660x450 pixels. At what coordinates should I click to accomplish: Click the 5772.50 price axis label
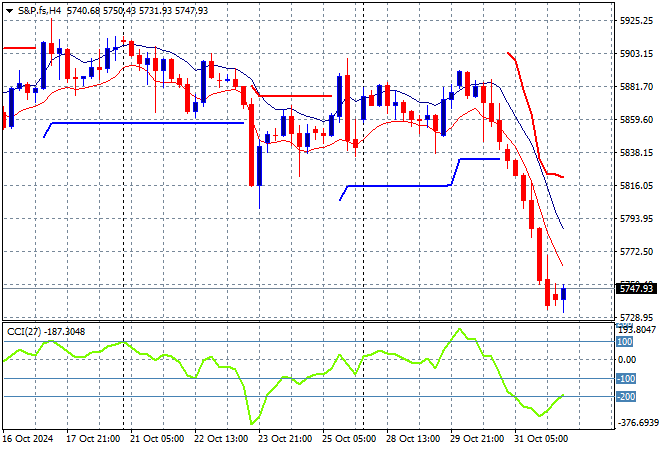point(636,252)
